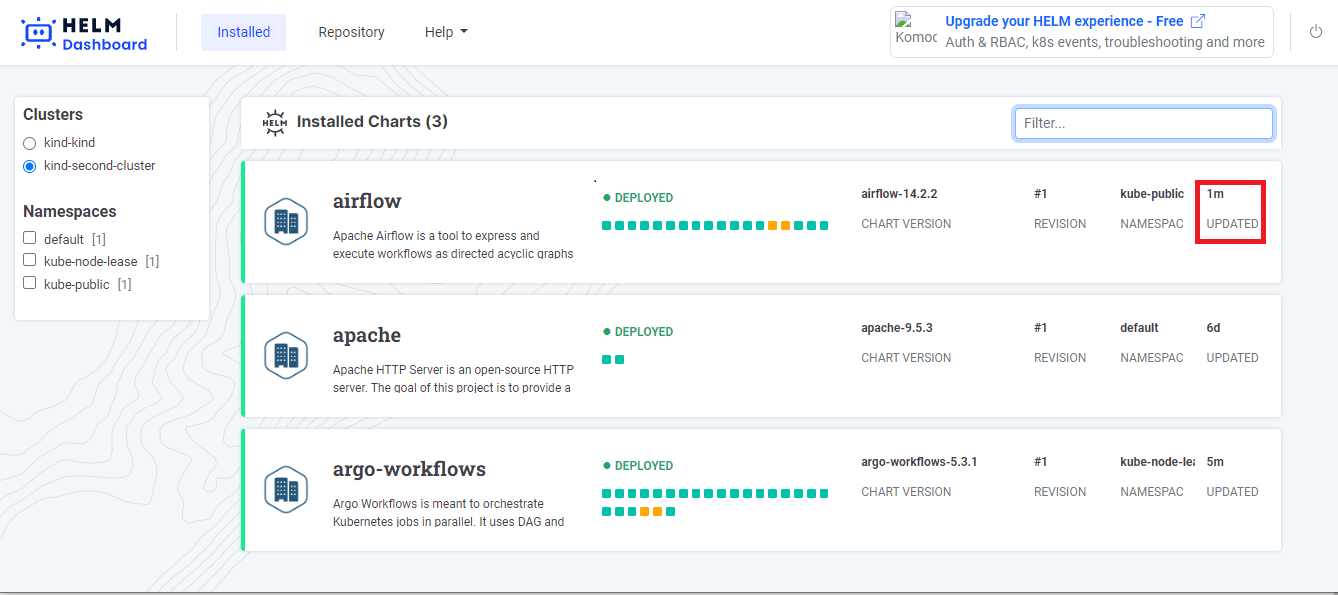Click the Helm icon beside Installed Charts

274,122
